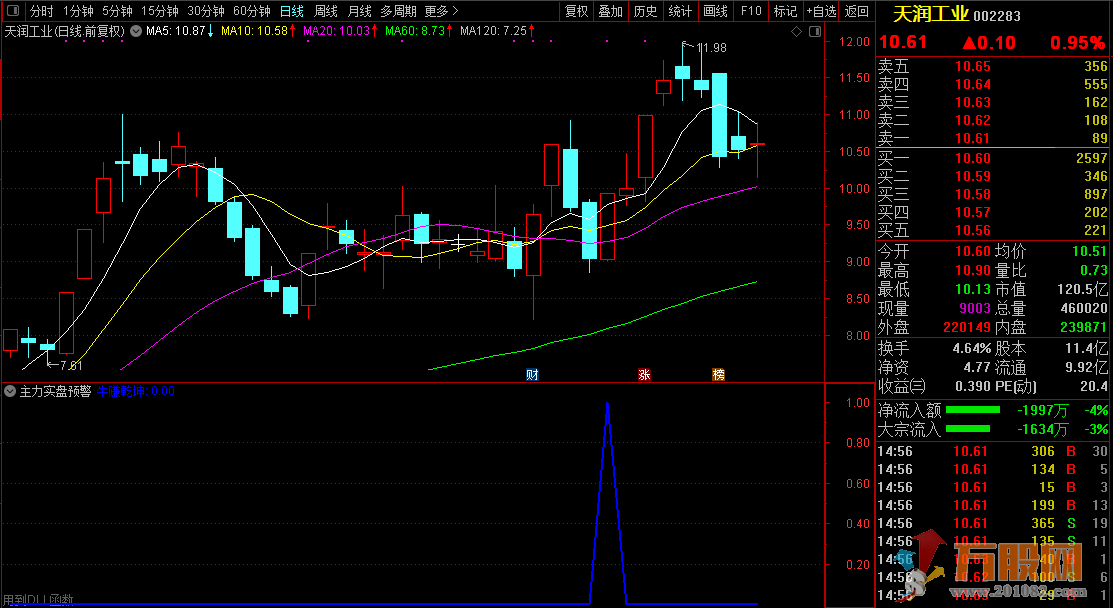The width and height of the screenshot is (1113, 608).
Task: Add stock with +自选 button
Action: tap(821, 11)
